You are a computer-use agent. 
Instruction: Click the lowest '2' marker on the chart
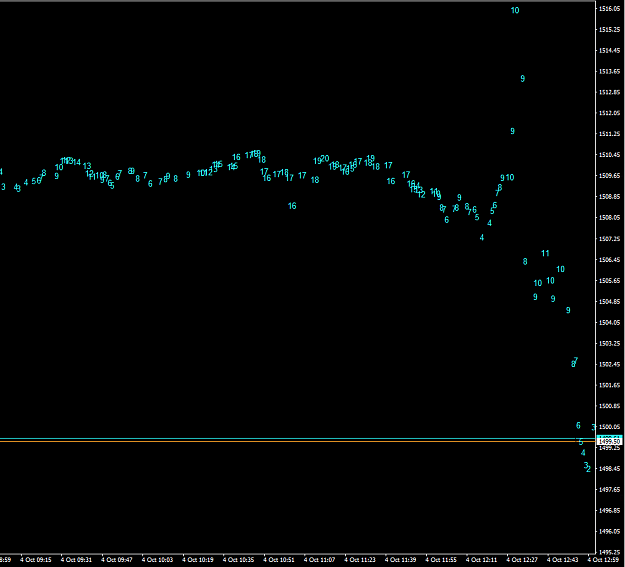click(589, 470)
